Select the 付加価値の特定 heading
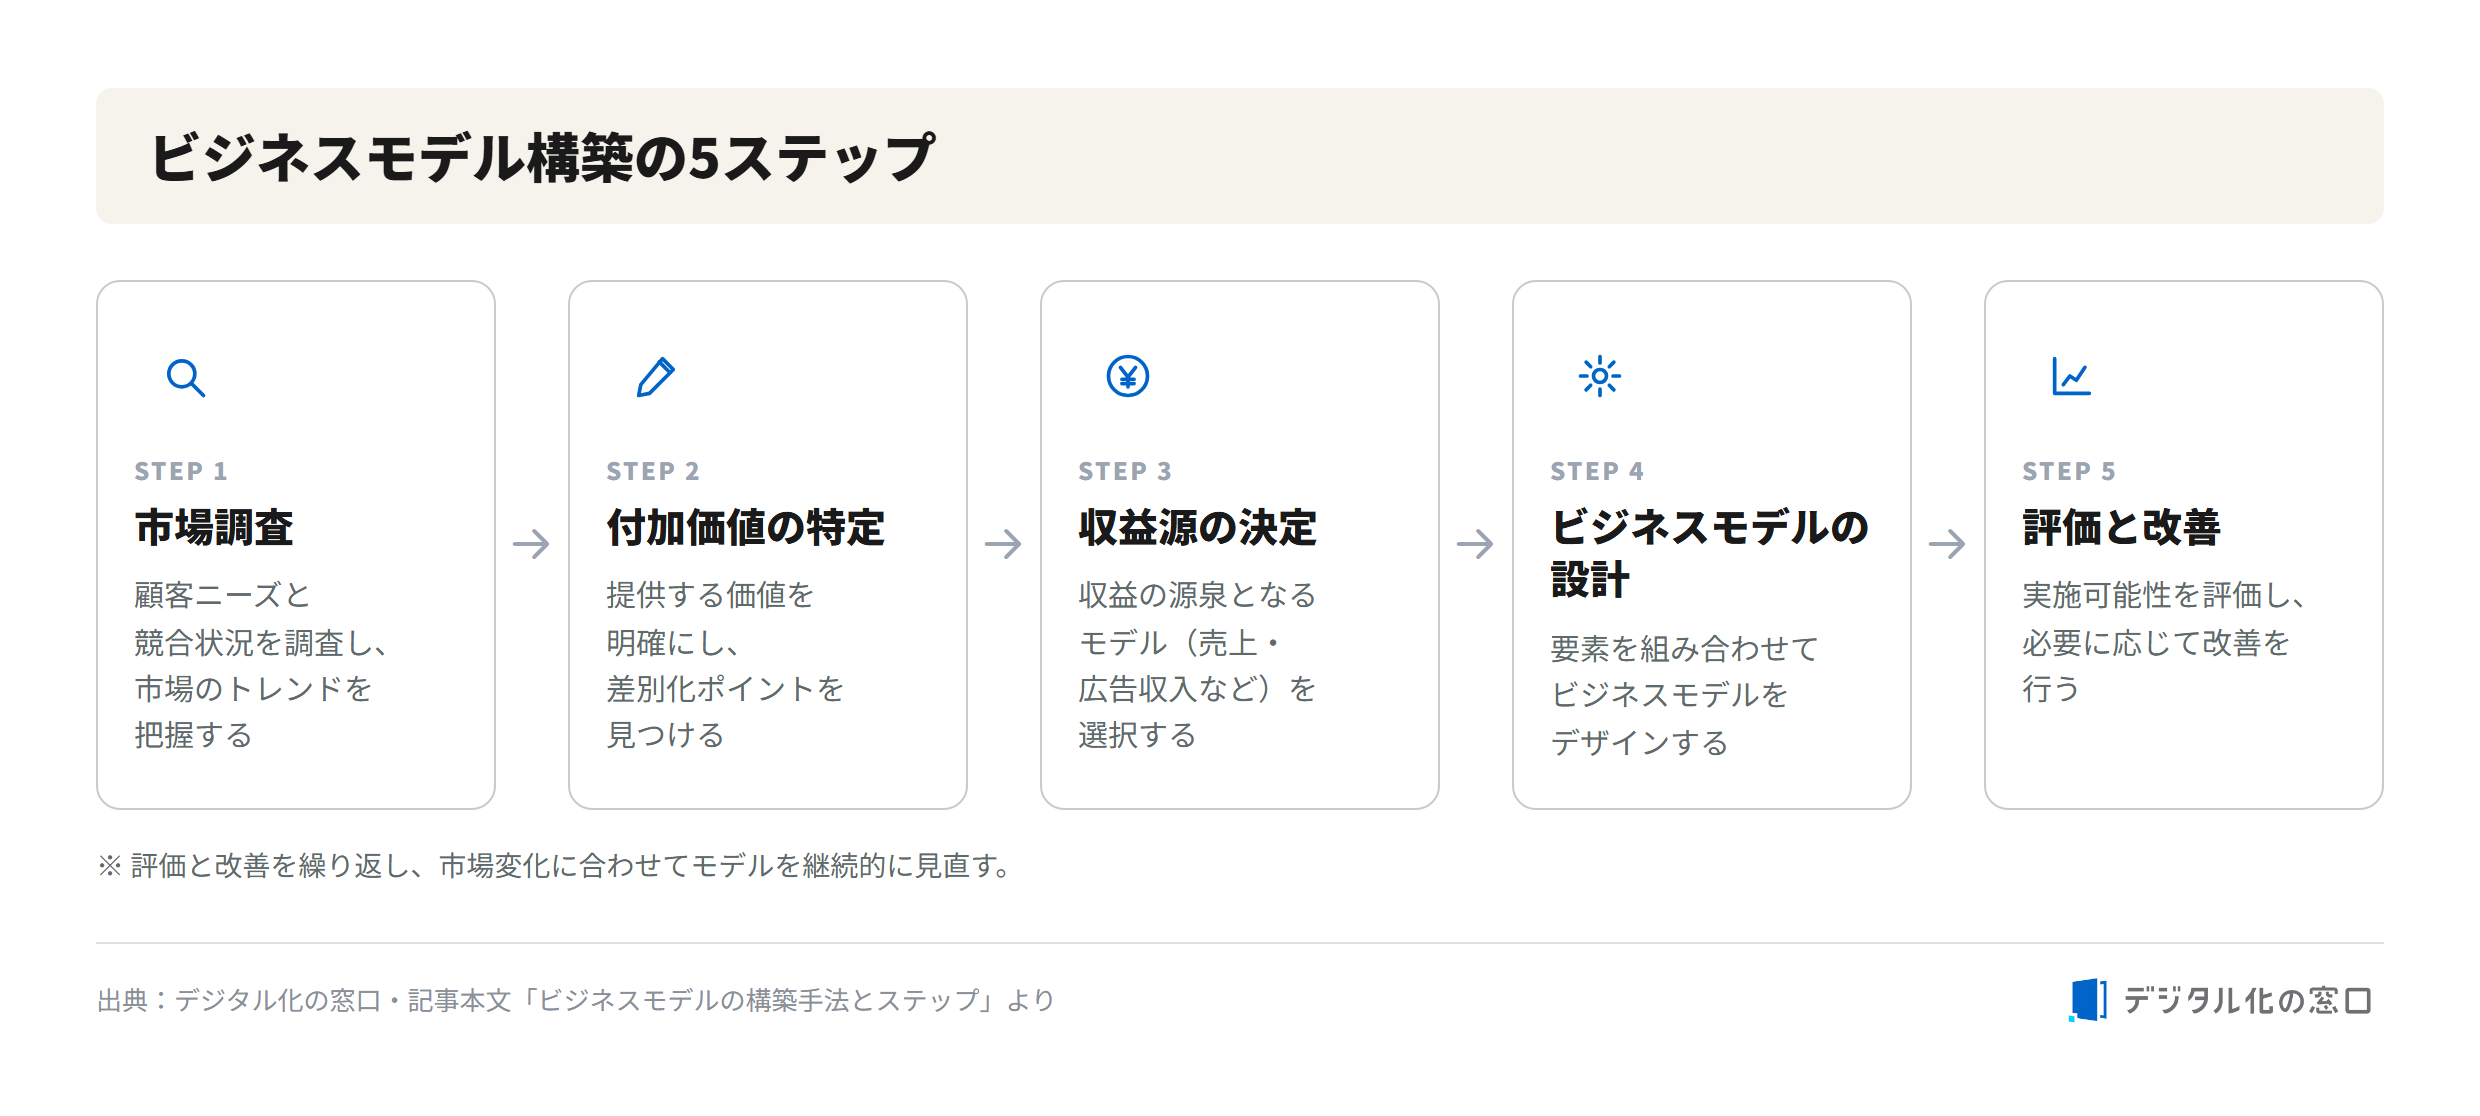This screenshot has width=2480, height=1116. [746, 527]
